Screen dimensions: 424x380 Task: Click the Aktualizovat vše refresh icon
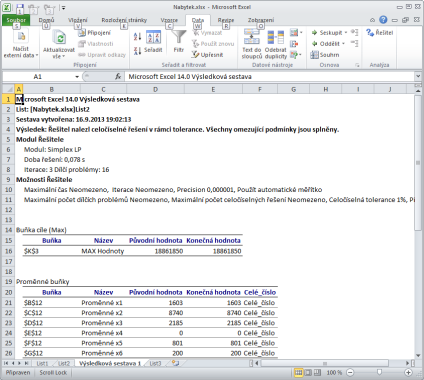59,37
